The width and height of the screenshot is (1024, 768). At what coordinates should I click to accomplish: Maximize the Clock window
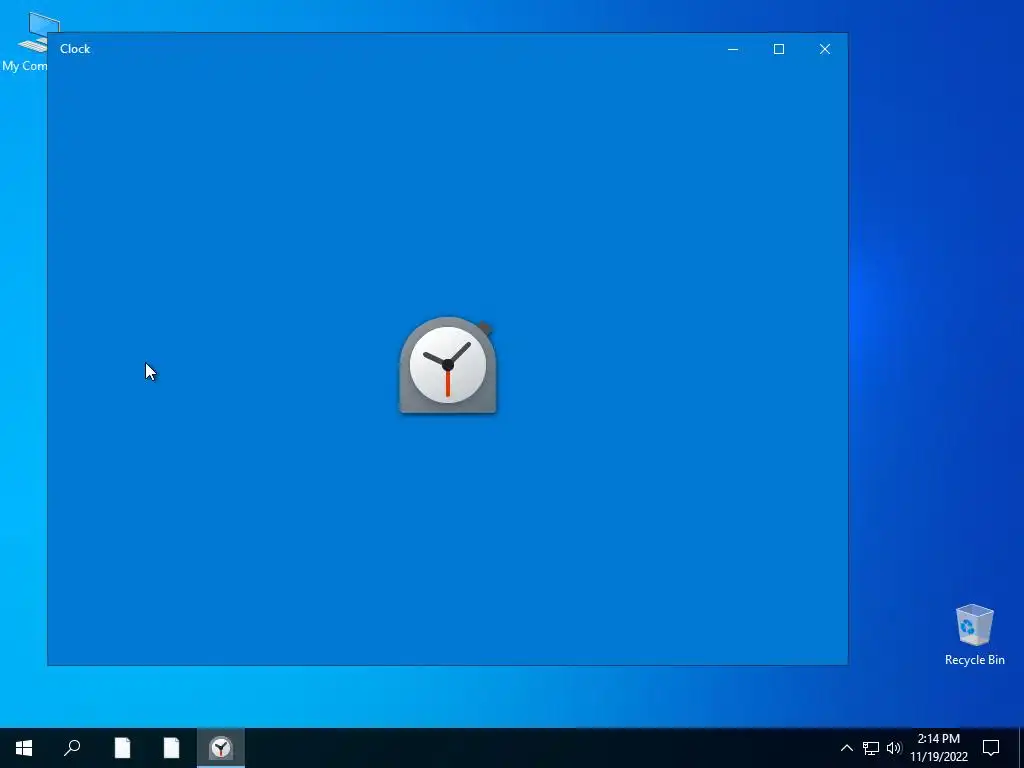point(778,49)
